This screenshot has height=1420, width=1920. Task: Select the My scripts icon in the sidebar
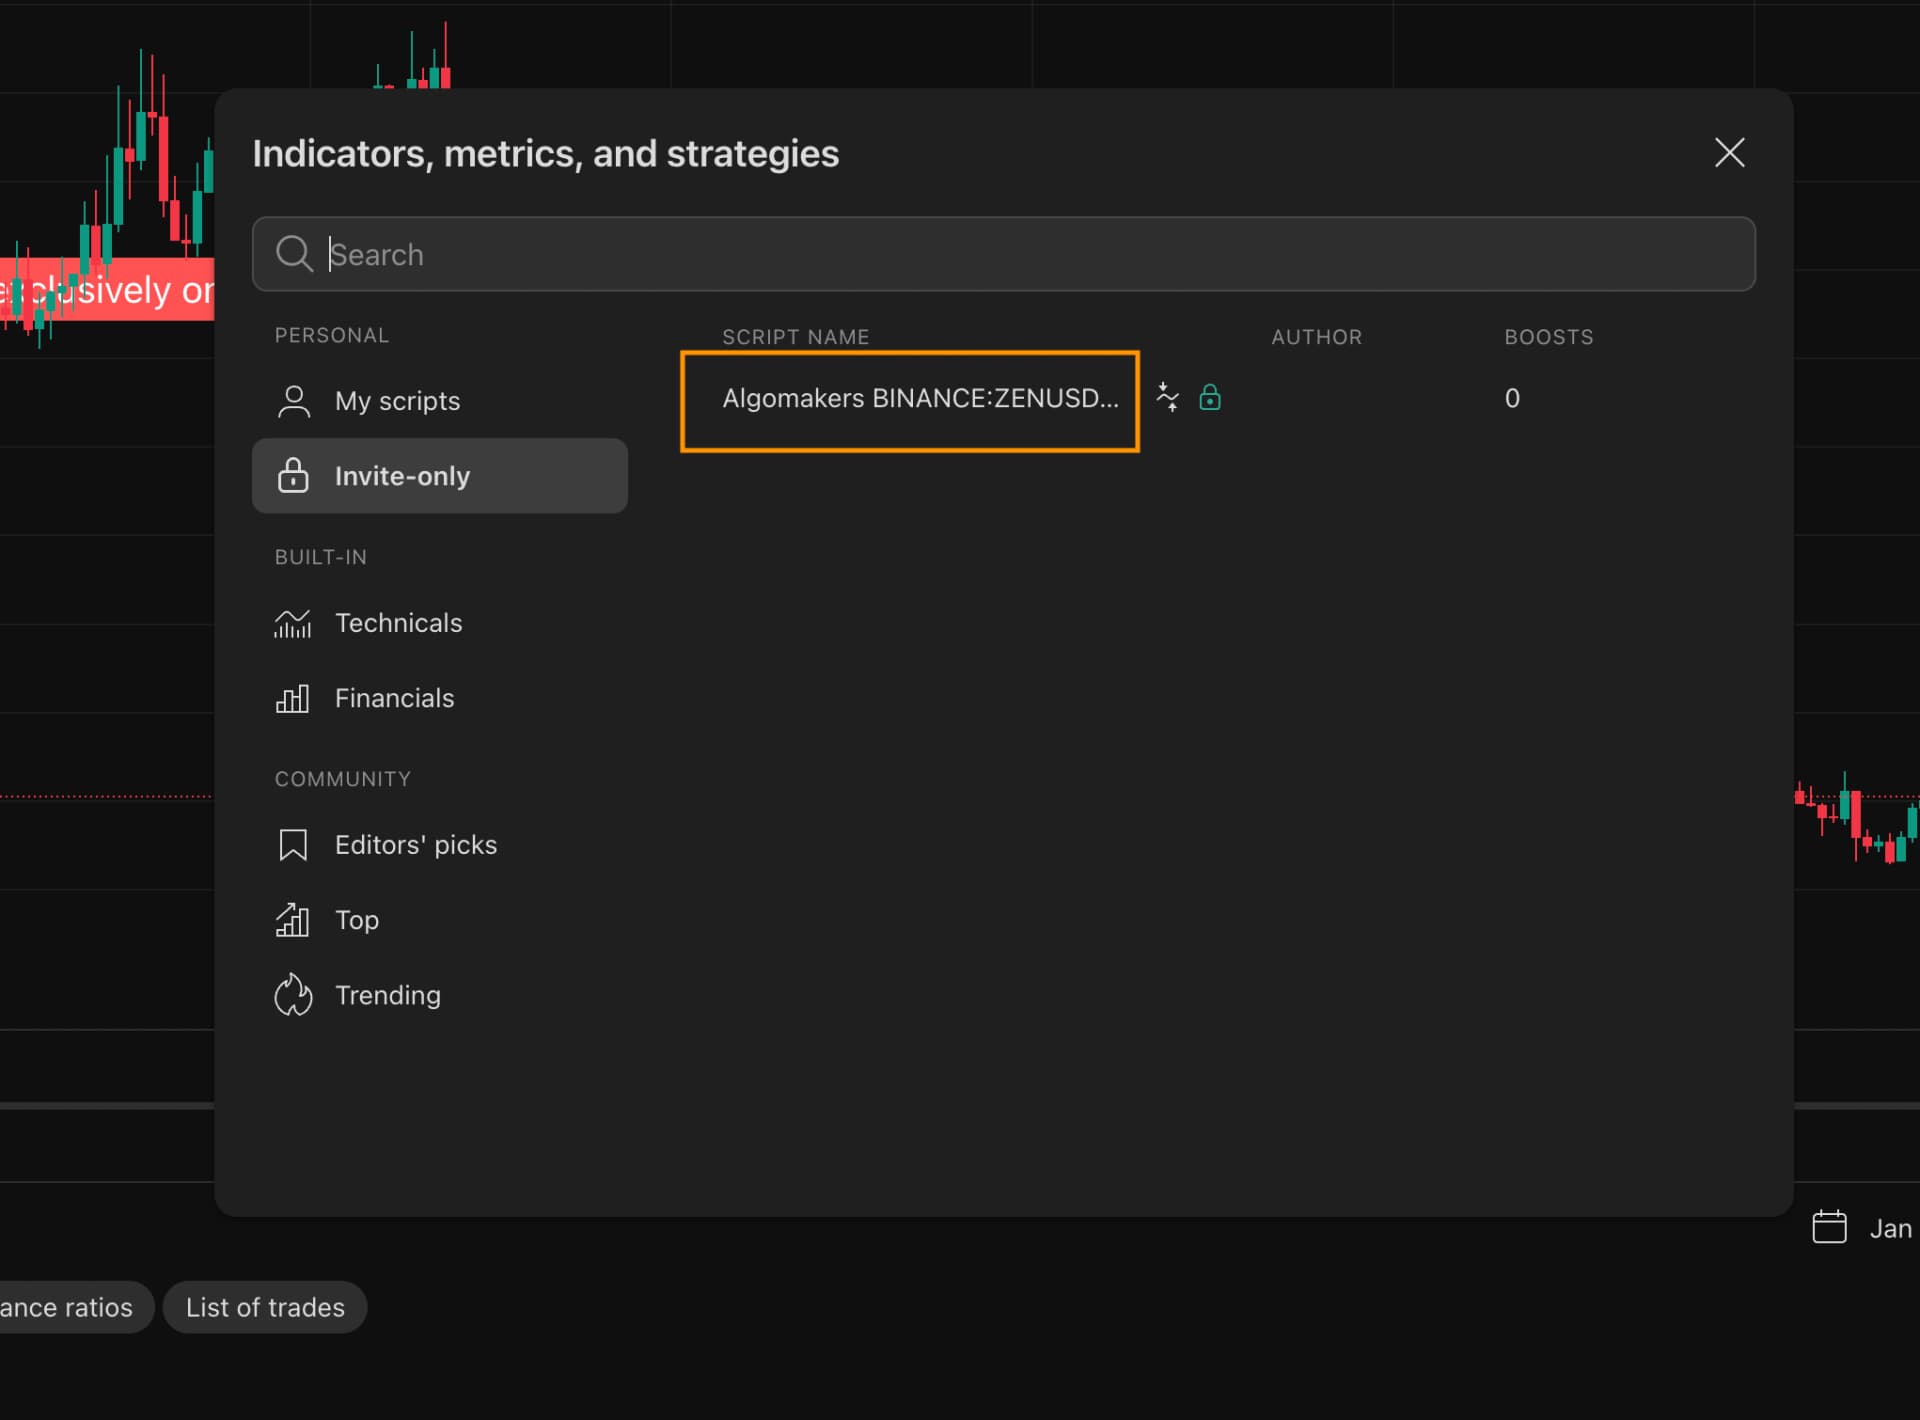(293, 401)
